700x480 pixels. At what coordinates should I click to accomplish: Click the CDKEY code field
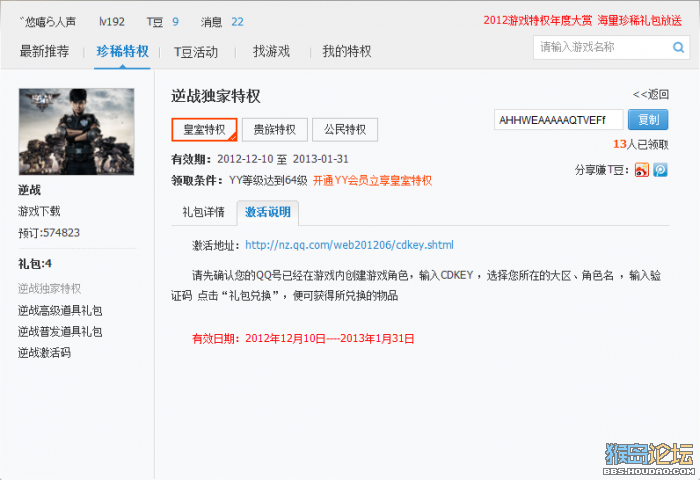pos(558,120)
